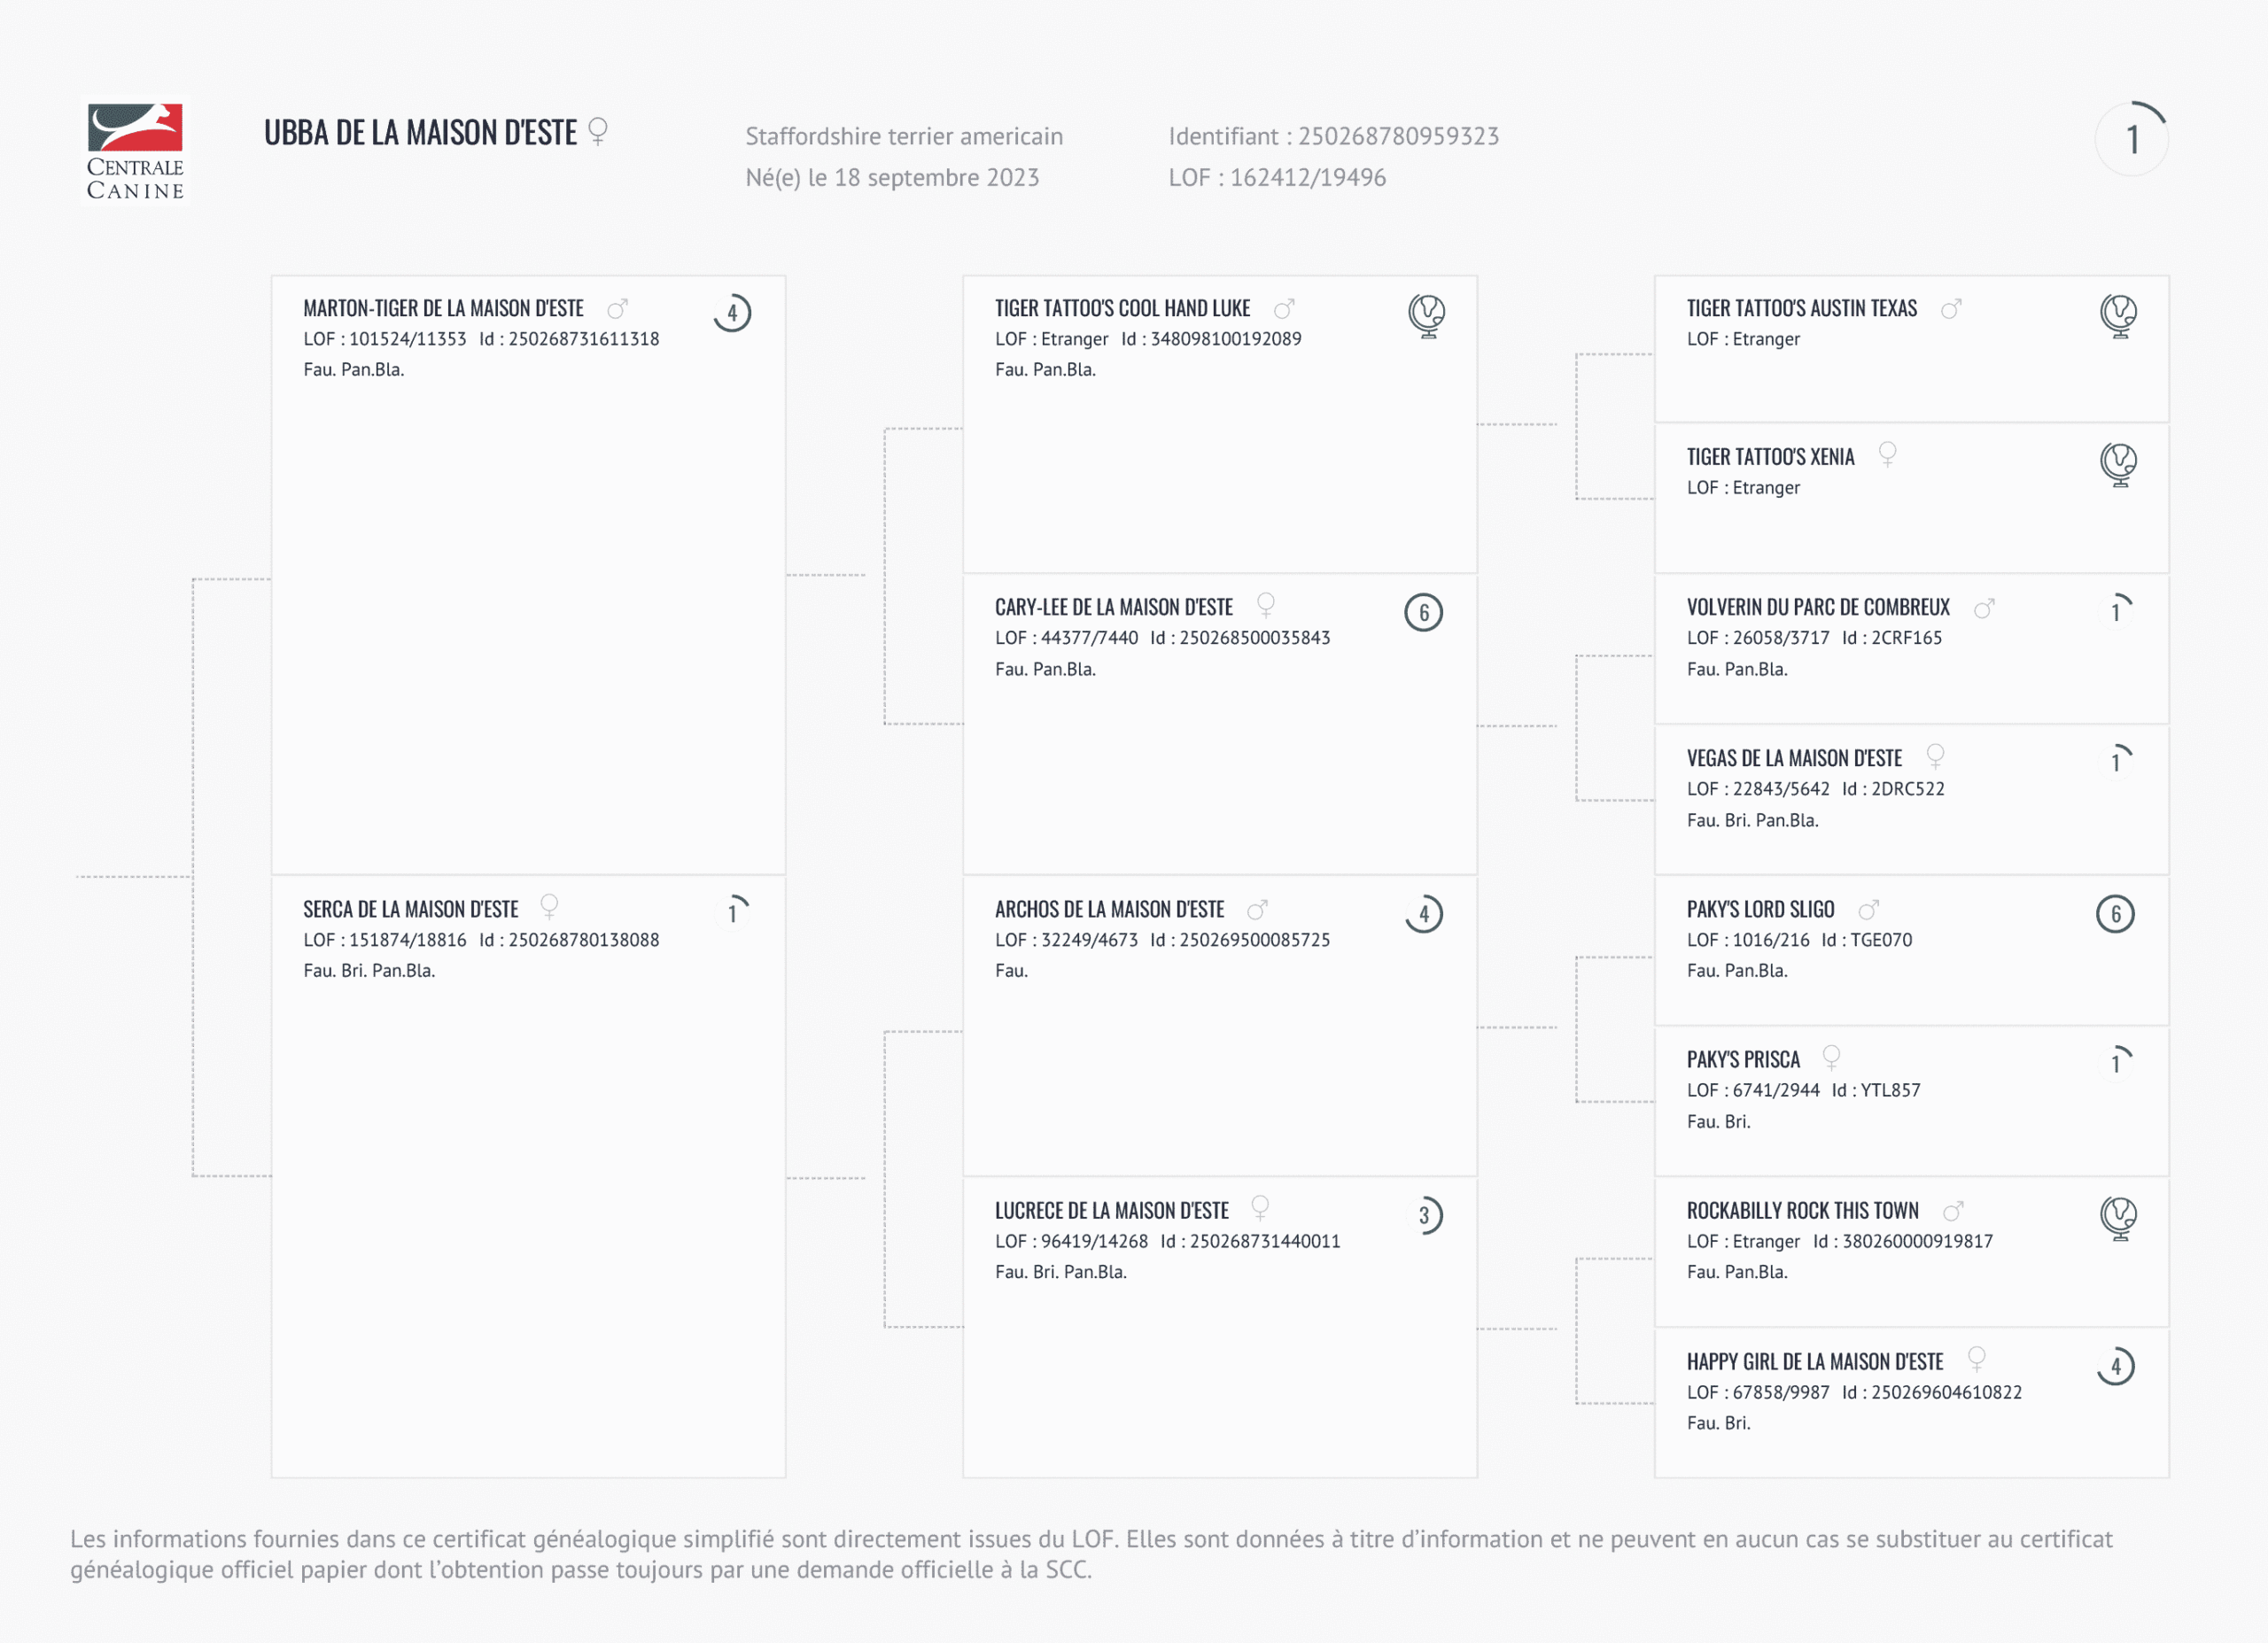Select ARCHOS DE LA MAISON D'ESTE ancestor
The width and height of the screenshot is (2268, 1643).
coord(1109,910)
